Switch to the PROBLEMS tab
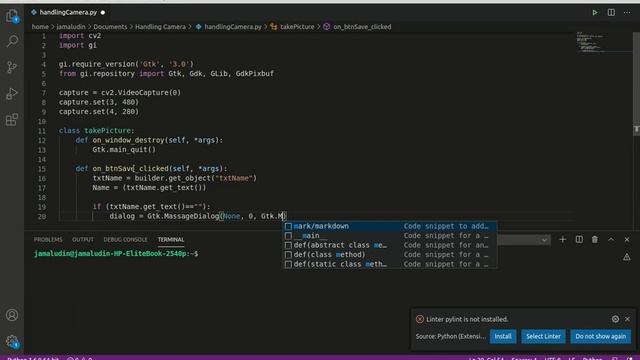 [x=48, y=240]
